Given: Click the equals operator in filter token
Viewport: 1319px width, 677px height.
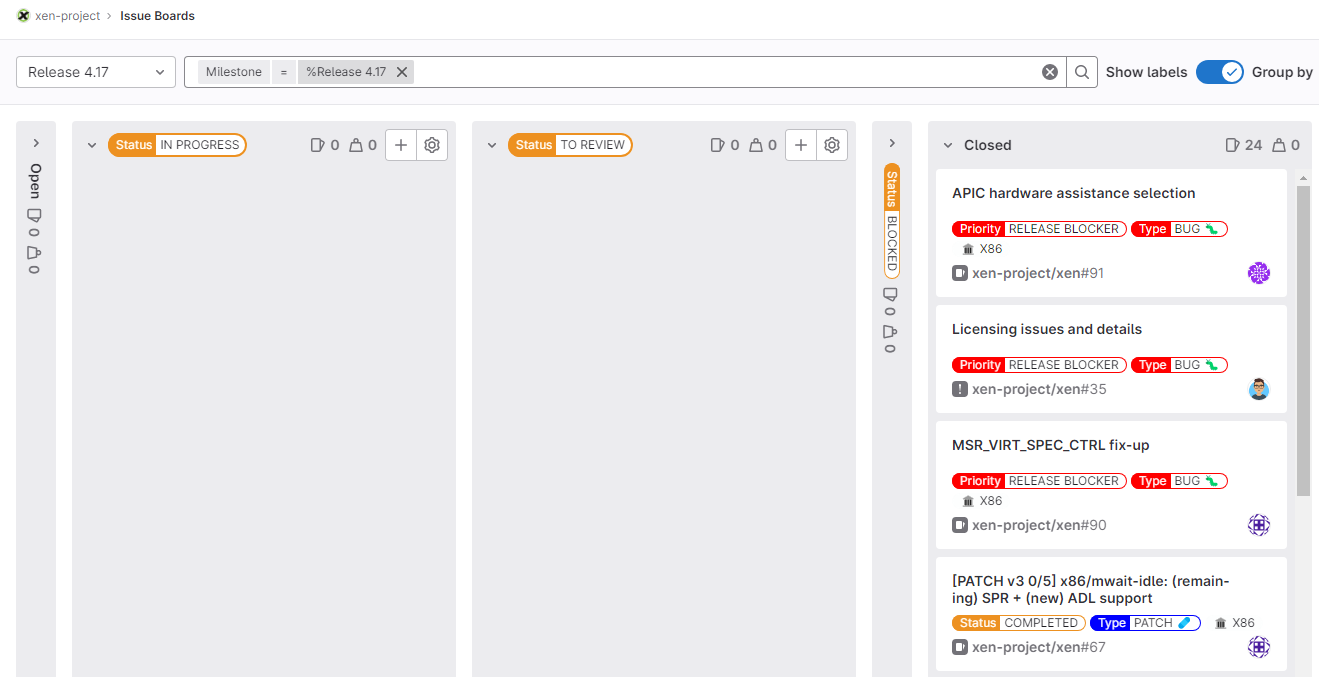Looking at the screenshot, I should pyautogui.click(x=284, y=72).
